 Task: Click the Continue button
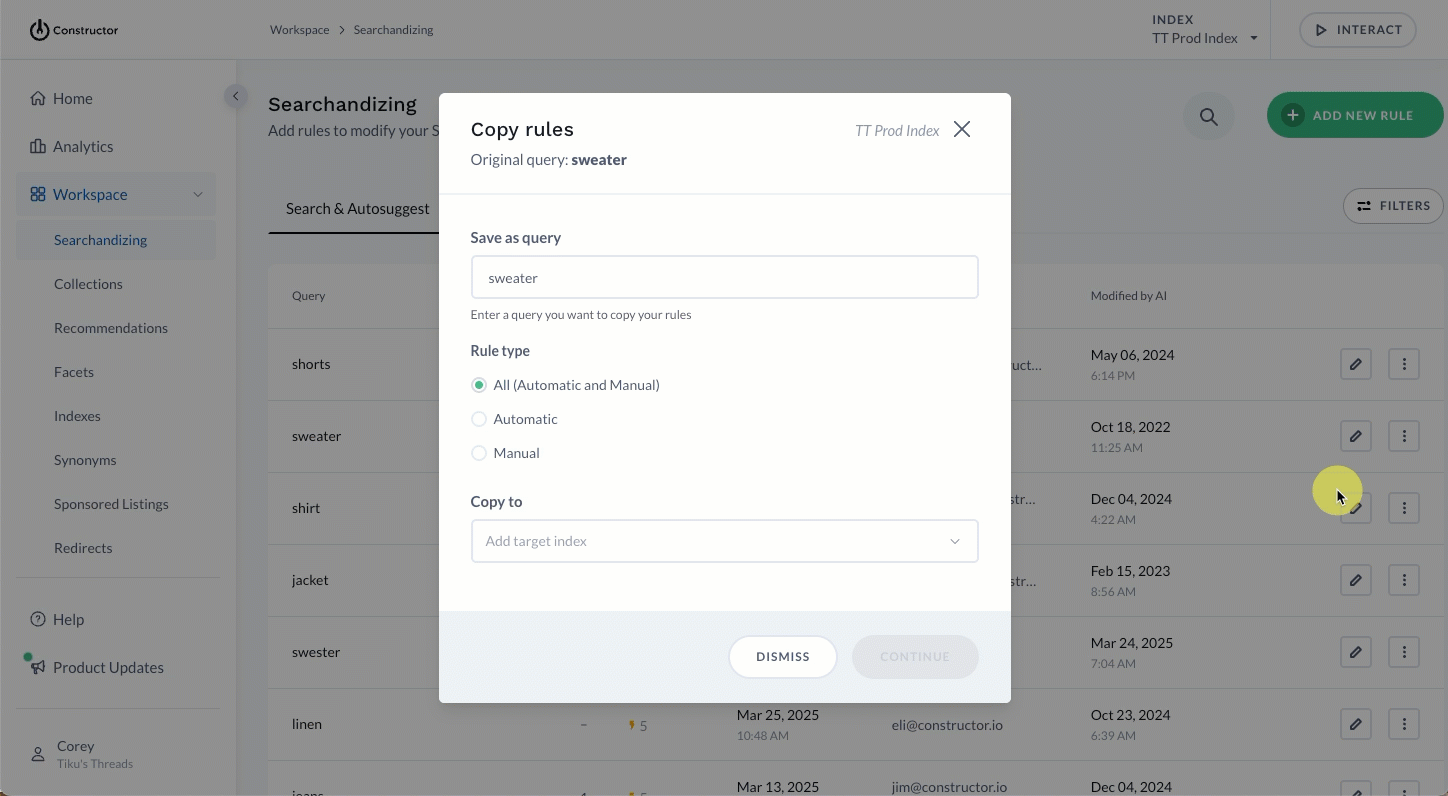[x=915, y=657]
